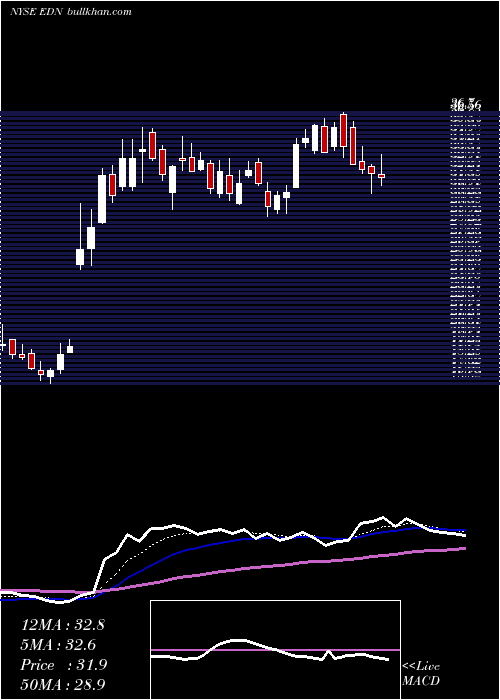500x700 pixels.
Task: Select the 50MA : 28.9 readout
Action: click(x=63, y=685)
